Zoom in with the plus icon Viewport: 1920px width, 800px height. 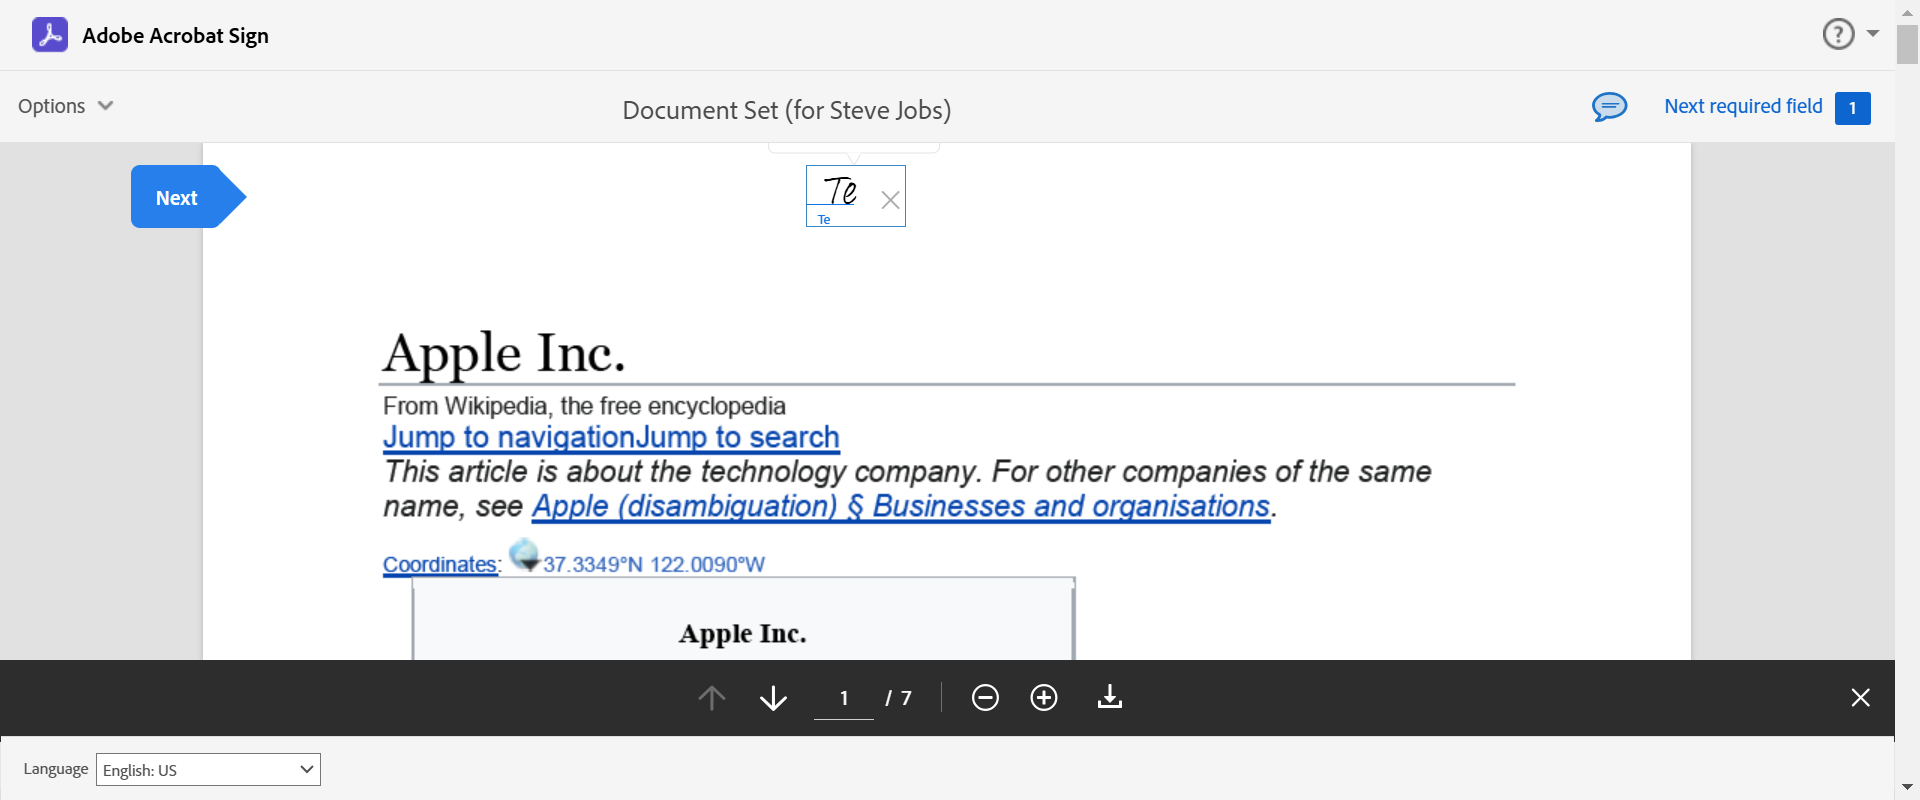1044,697
